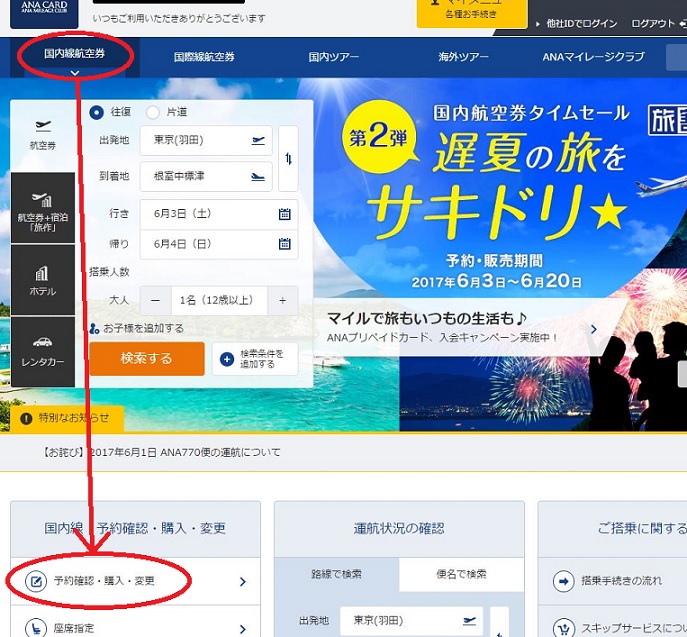Swap departure and arrival airports
Screen dimensions: 687x637
[x=288, y=159]
